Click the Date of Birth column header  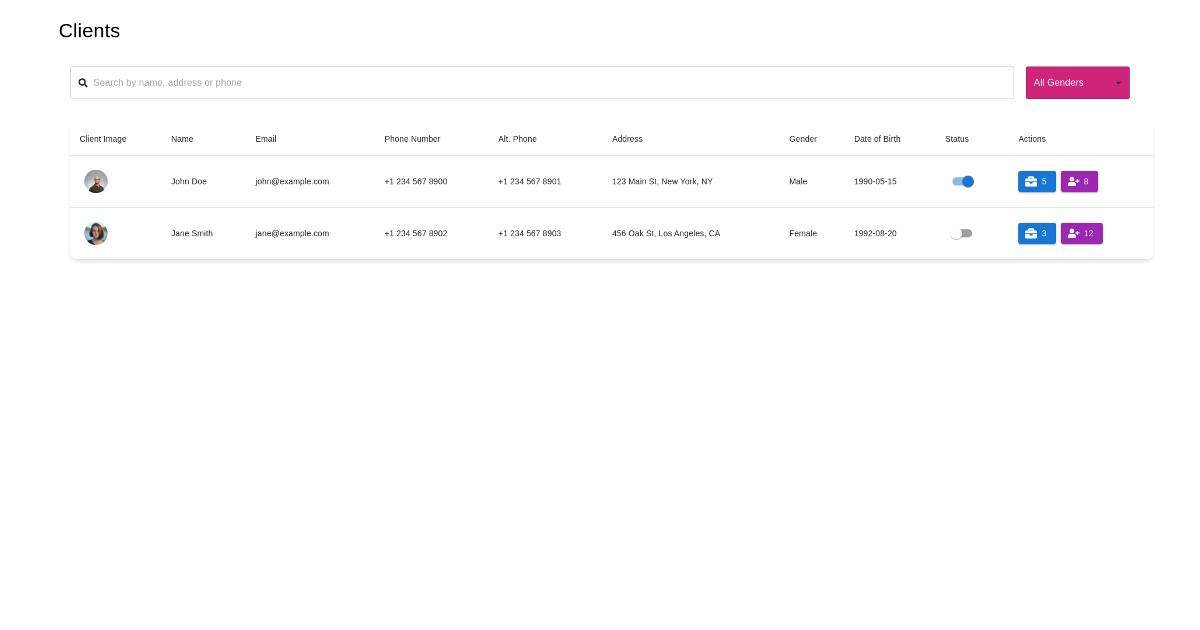(877, 139)
